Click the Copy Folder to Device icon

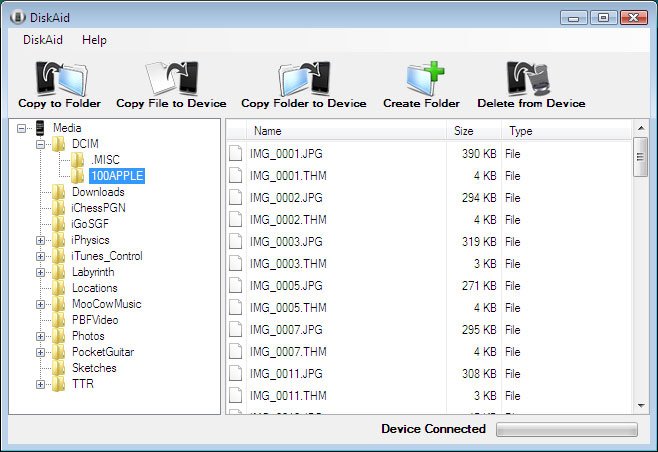[x=304, y=78]
